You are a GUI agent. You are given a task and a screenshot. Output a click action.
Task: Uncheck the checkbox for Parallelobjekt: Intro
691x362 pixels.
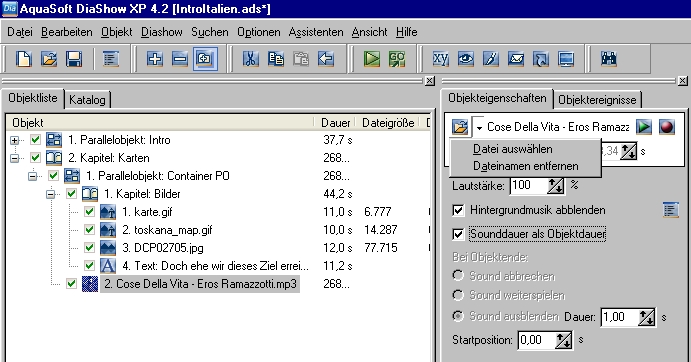[35, 140]
